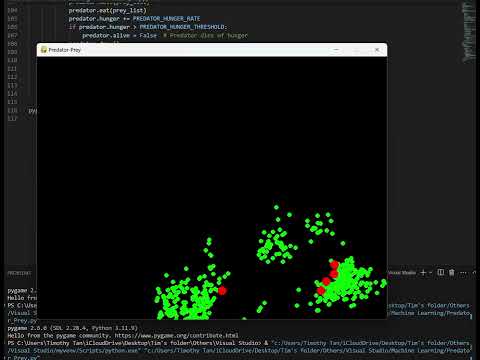Screen dimensions: 480x360
Task: Minimize the Predator-Prey window
Action: pyautogui.click(x=336, y=50)
